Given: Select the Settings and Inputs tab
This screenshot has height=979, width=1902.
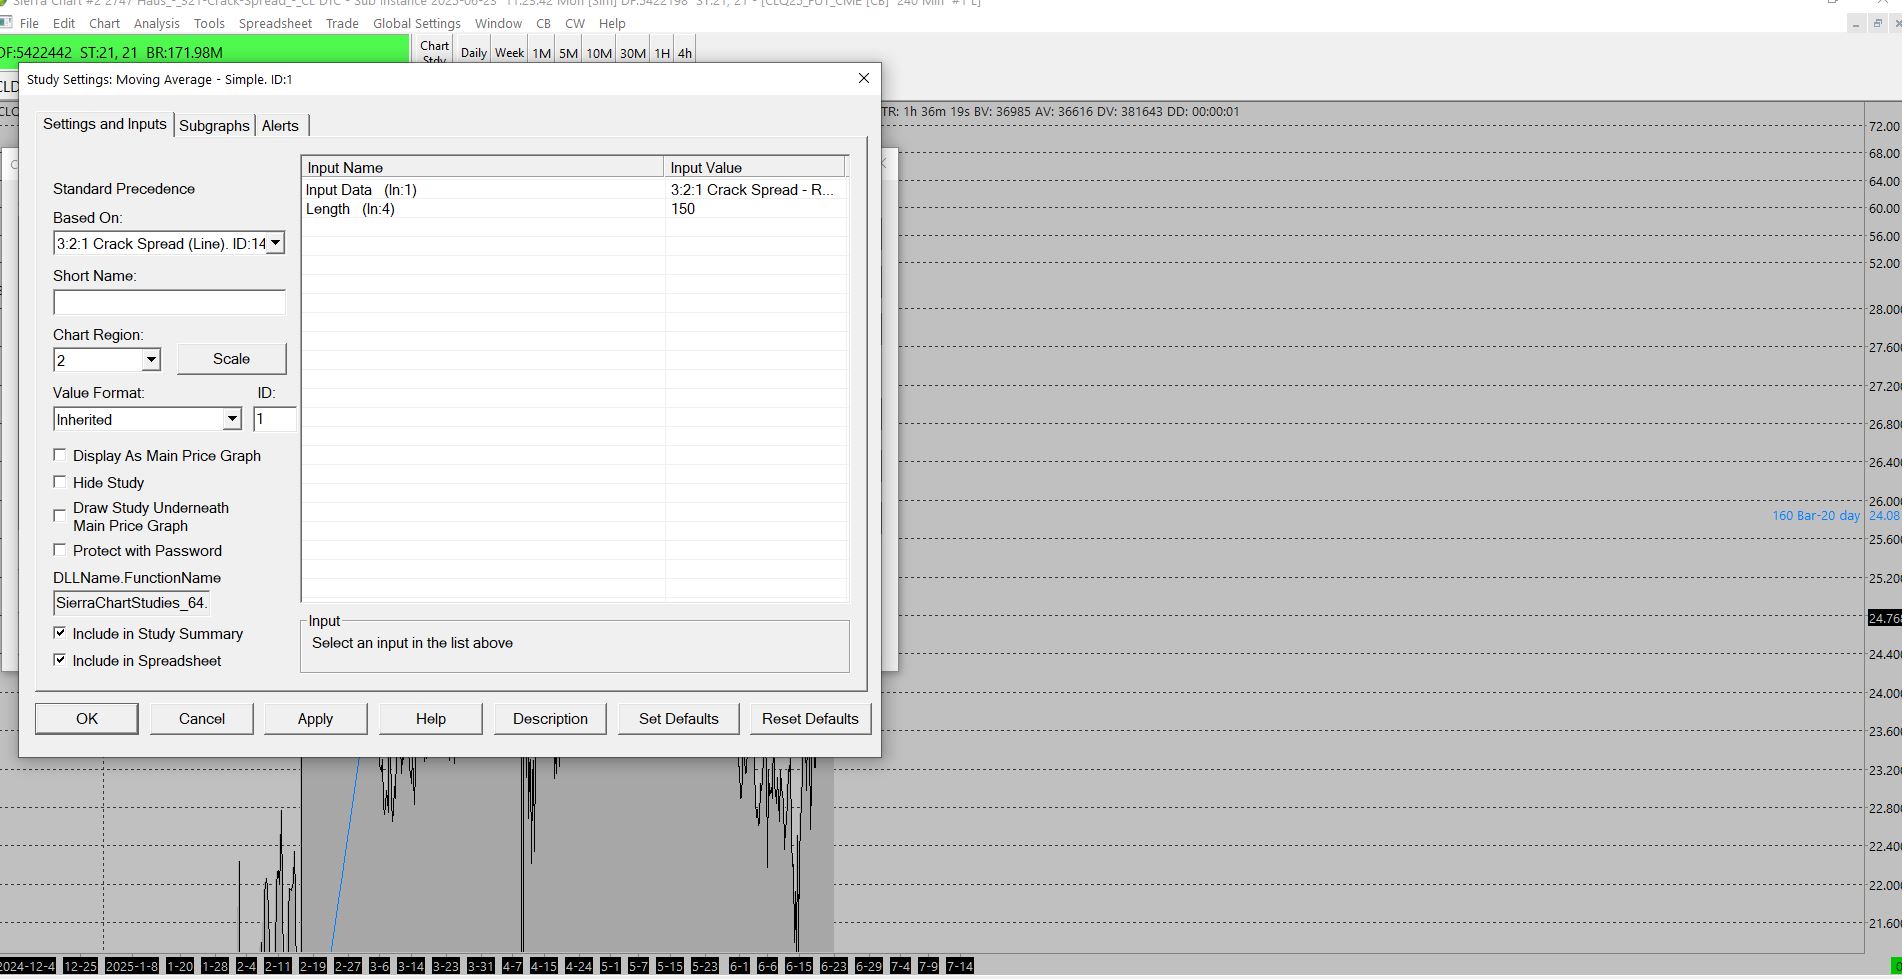Looking at the screenshot, I should click(105, 124).
